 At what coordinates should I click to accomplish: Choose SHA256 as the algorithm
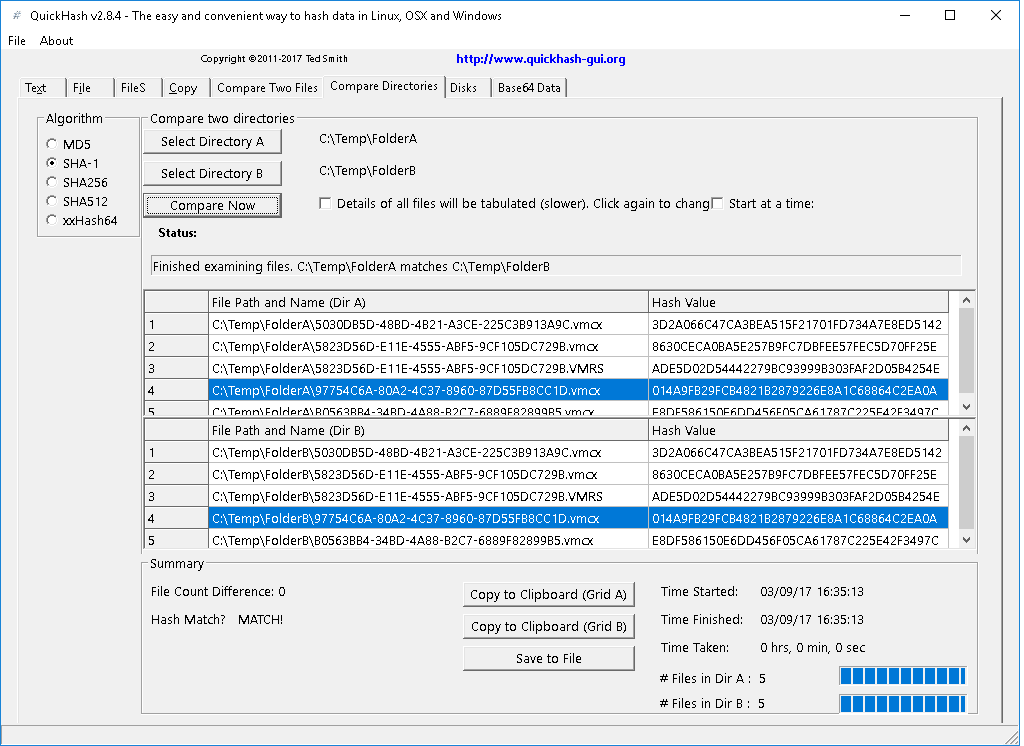[x=51, y=182]
